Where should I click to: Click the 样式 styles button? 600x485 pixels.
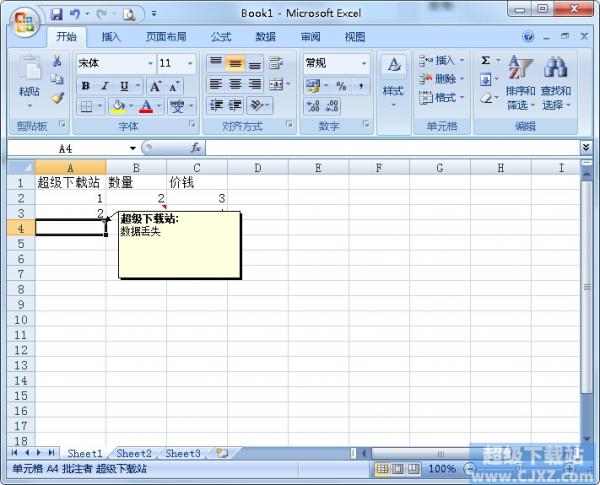393,80
